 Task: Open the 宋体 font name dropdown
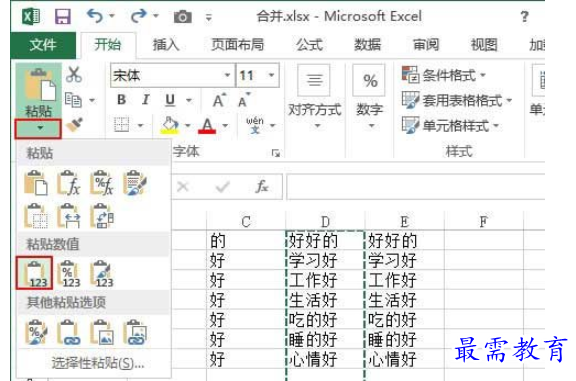[x=227, y=75]
